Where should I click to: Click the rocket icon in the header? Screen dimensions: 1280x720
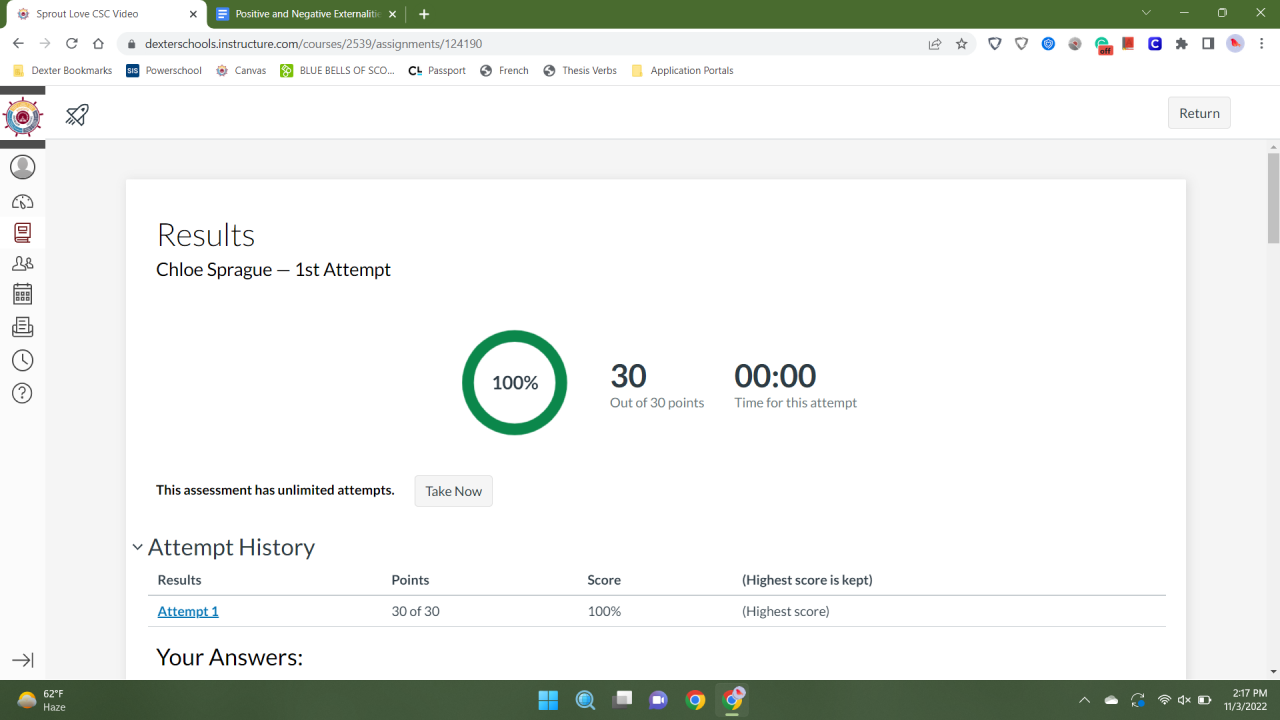coord(77,114)
